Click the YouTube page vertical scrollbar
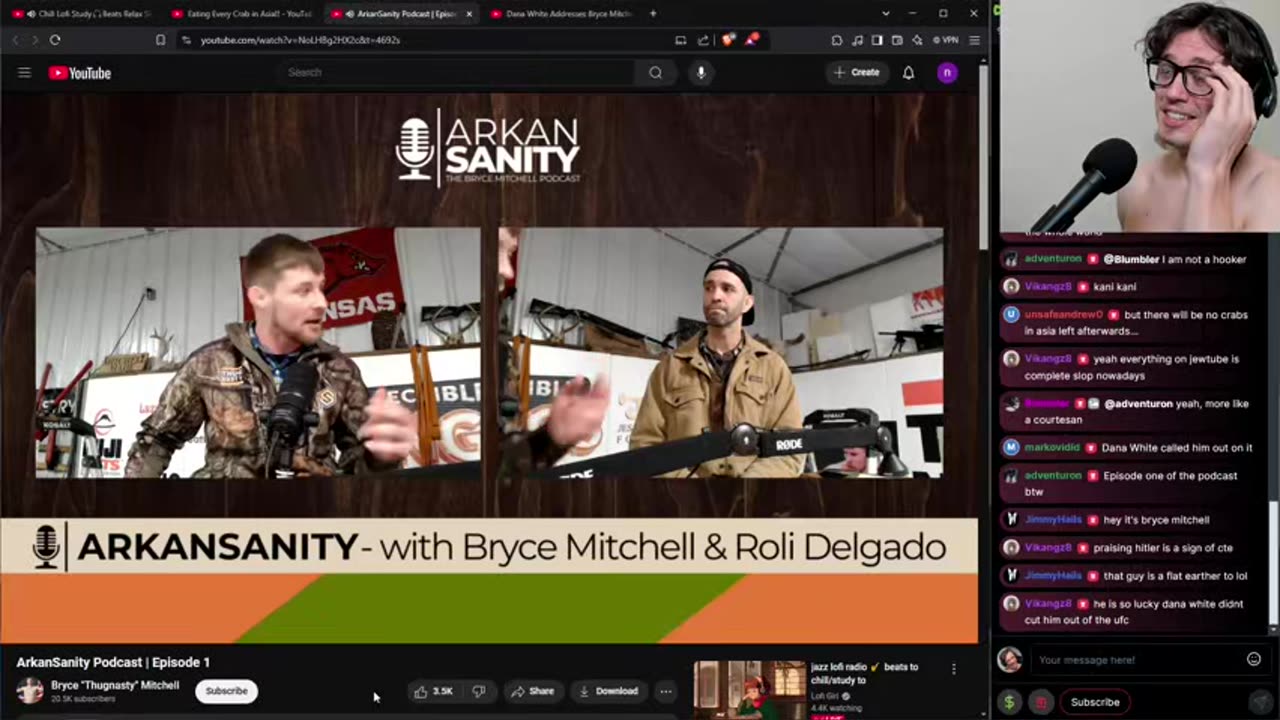This screenshot has height=720, width=1280. click(x=983, y=160)
